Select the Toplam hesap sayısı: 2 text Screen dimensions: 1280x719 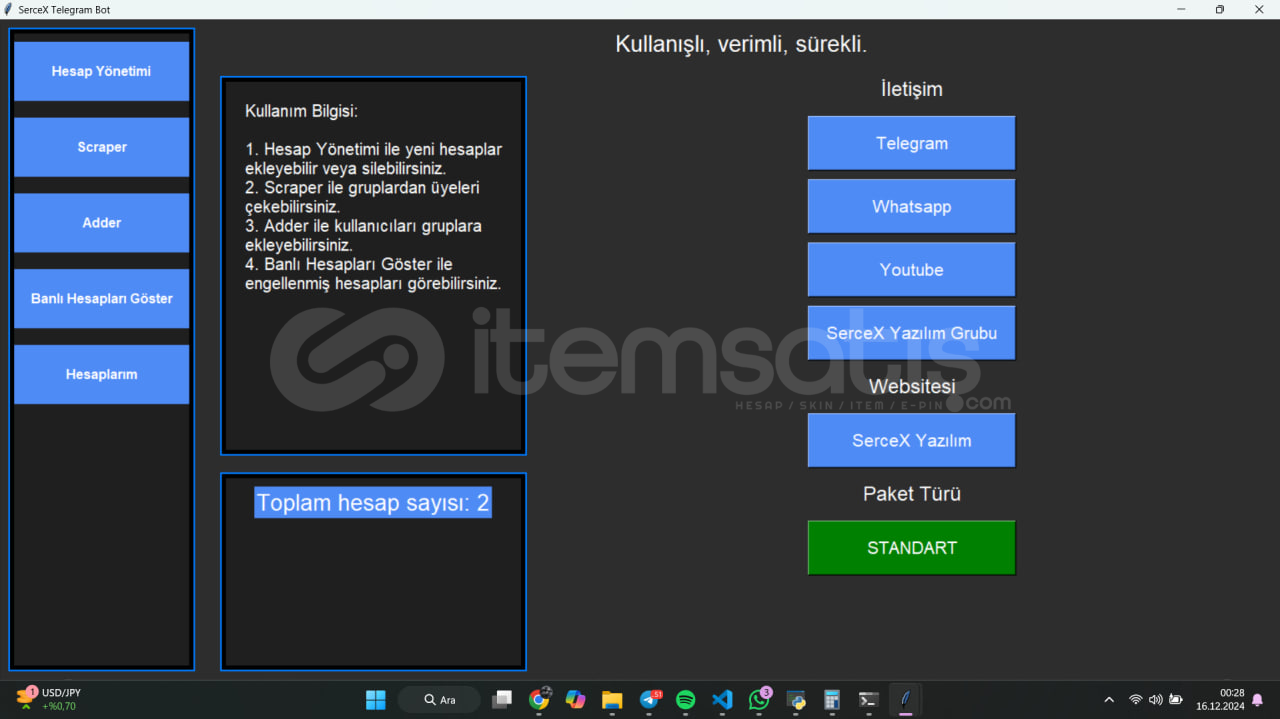(x=373, y=503)
